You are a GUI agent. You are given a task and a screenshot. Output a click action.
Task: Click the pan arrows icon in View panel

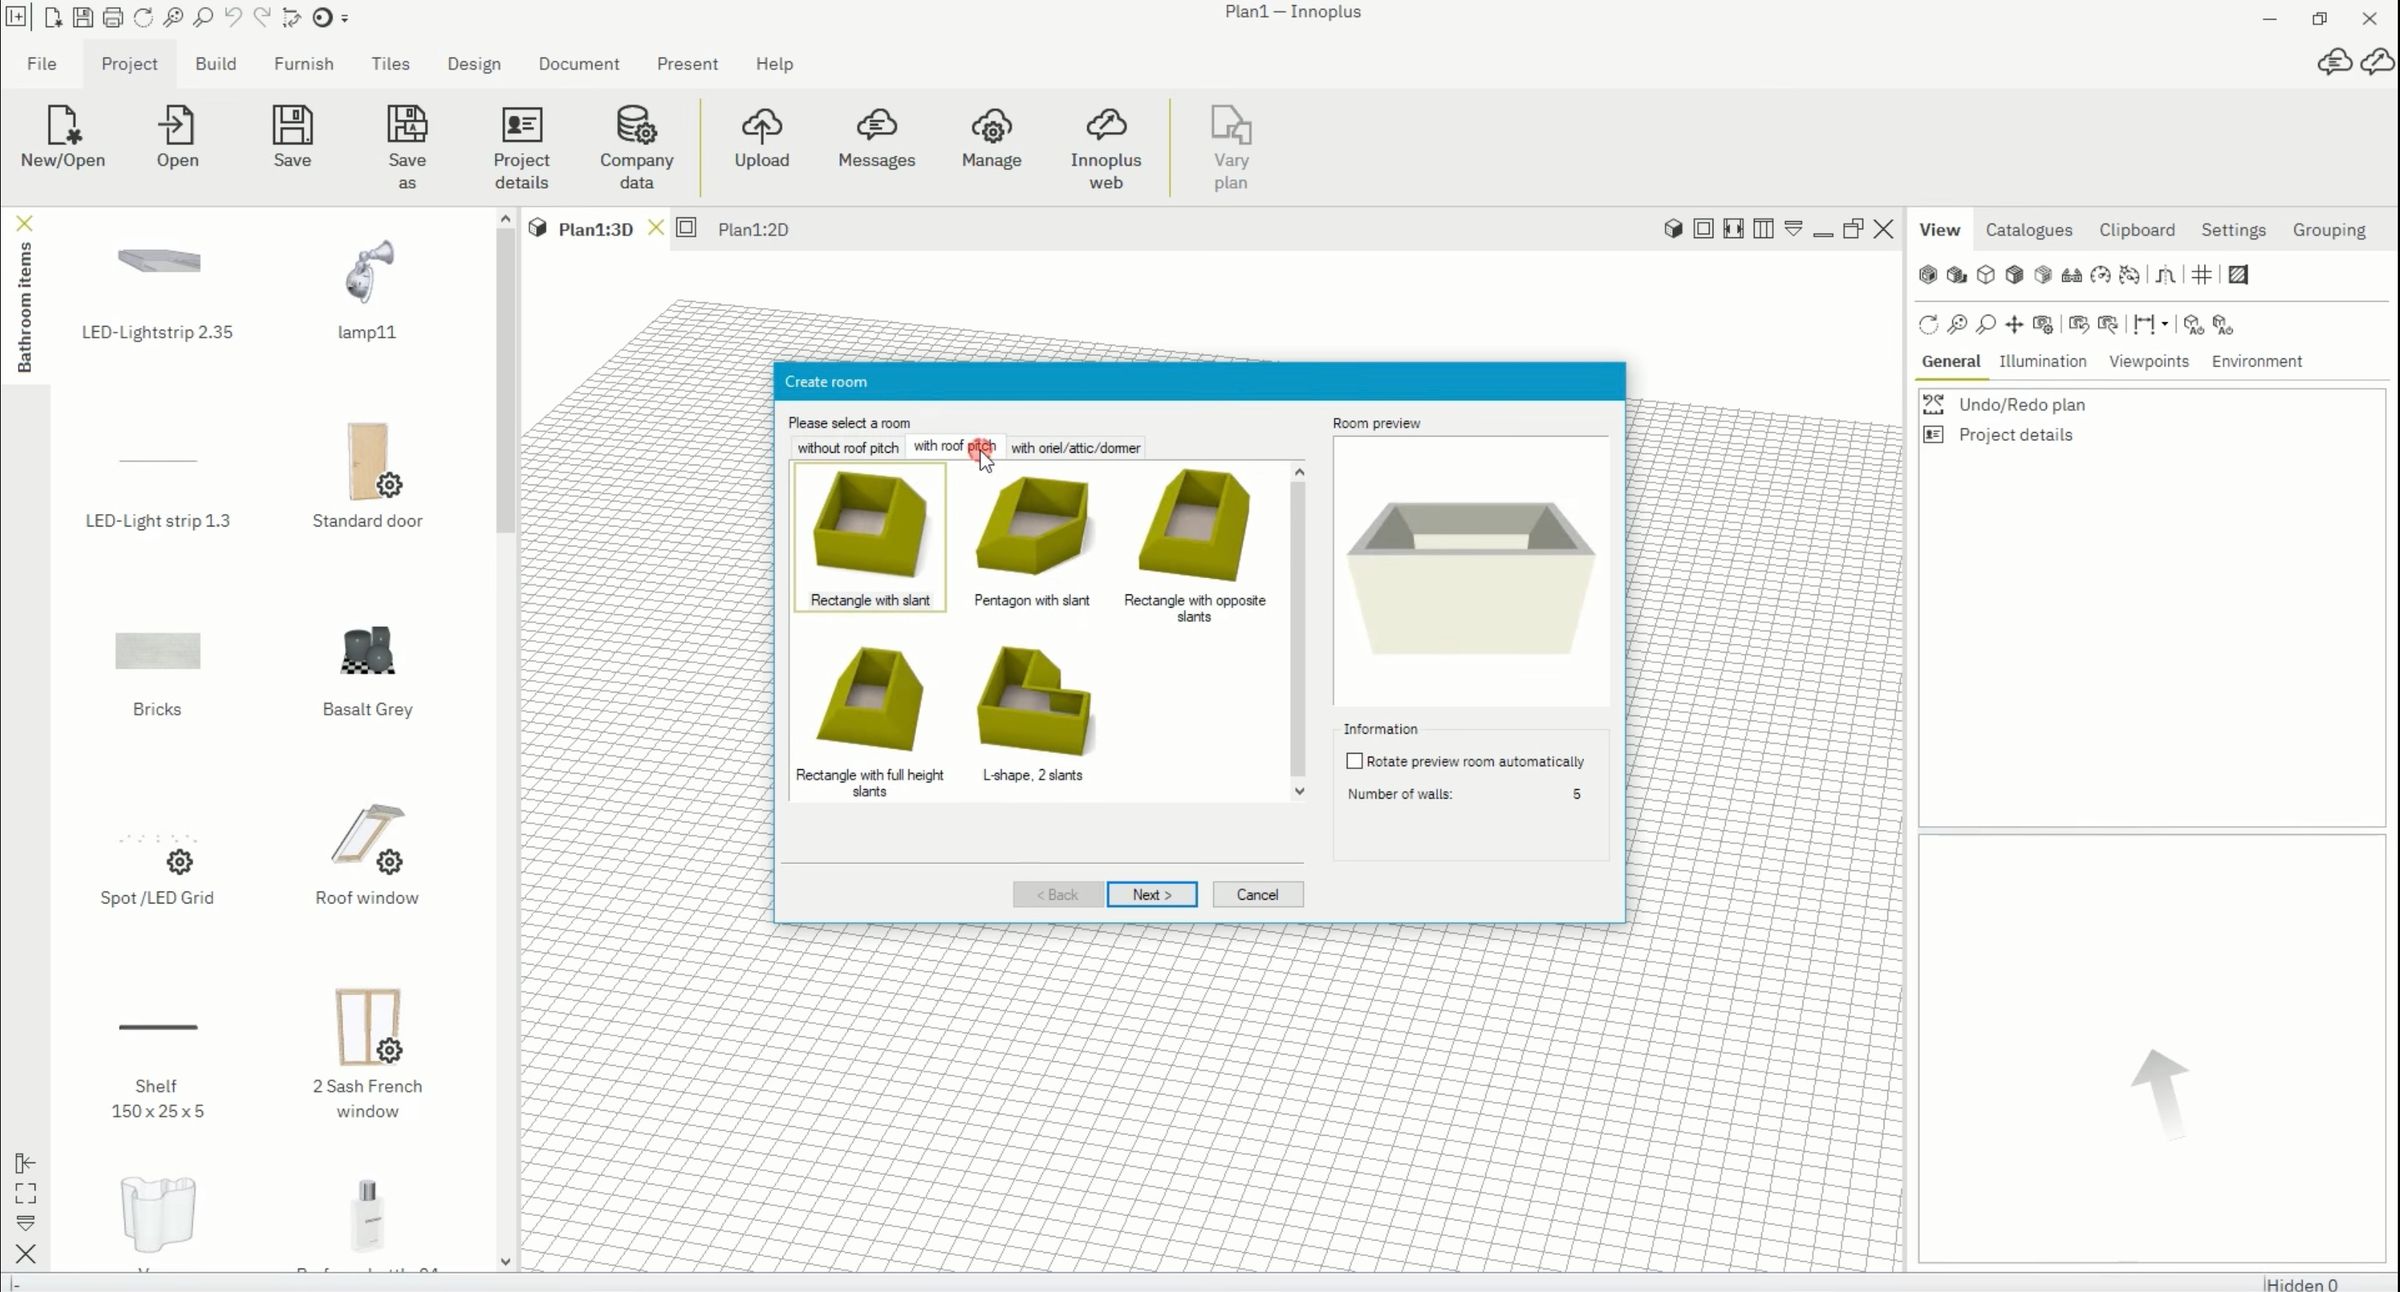coord(2014,325)
